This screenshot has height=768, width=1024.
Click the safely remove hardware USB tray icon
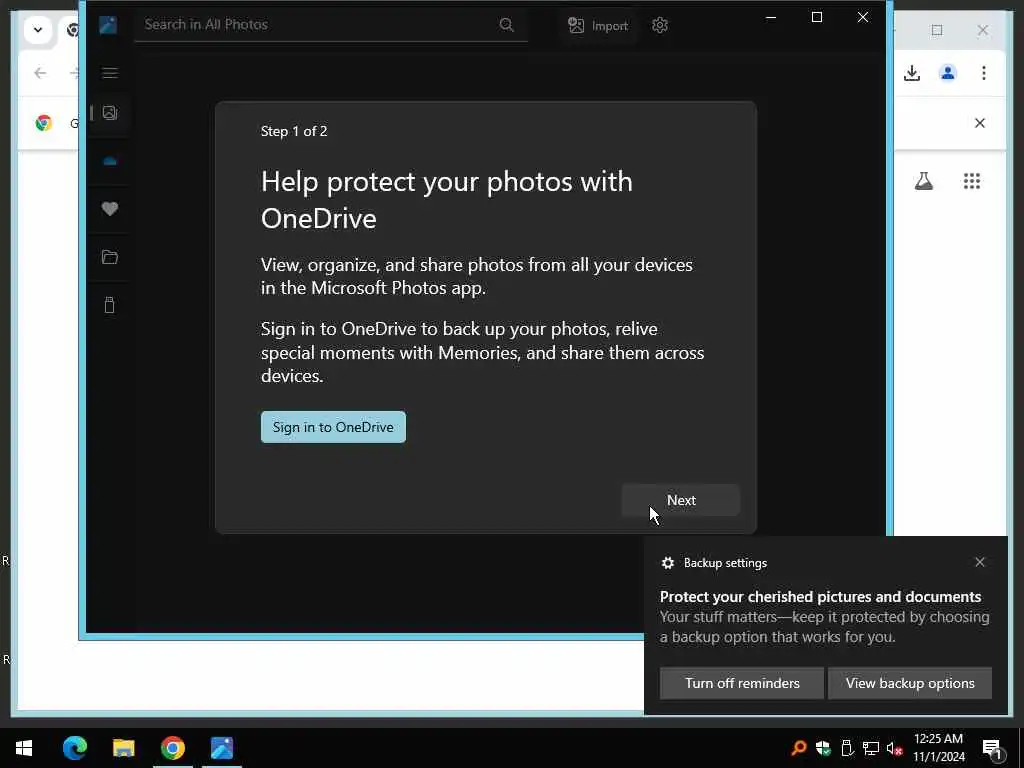847,748
